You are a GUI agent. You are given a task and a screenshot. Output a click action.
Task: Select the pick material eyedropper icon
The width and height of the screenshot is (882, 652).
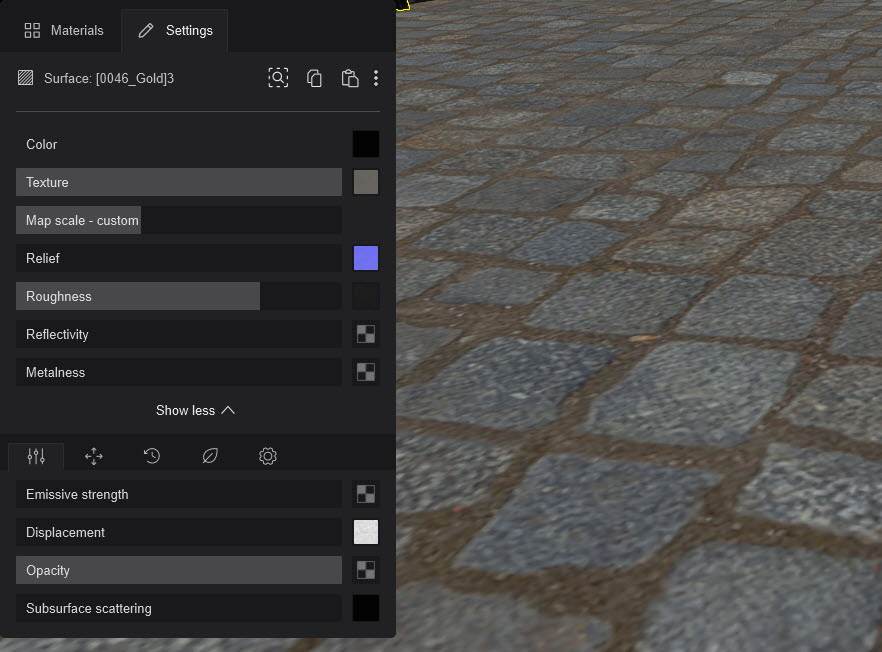click(278, 77)
